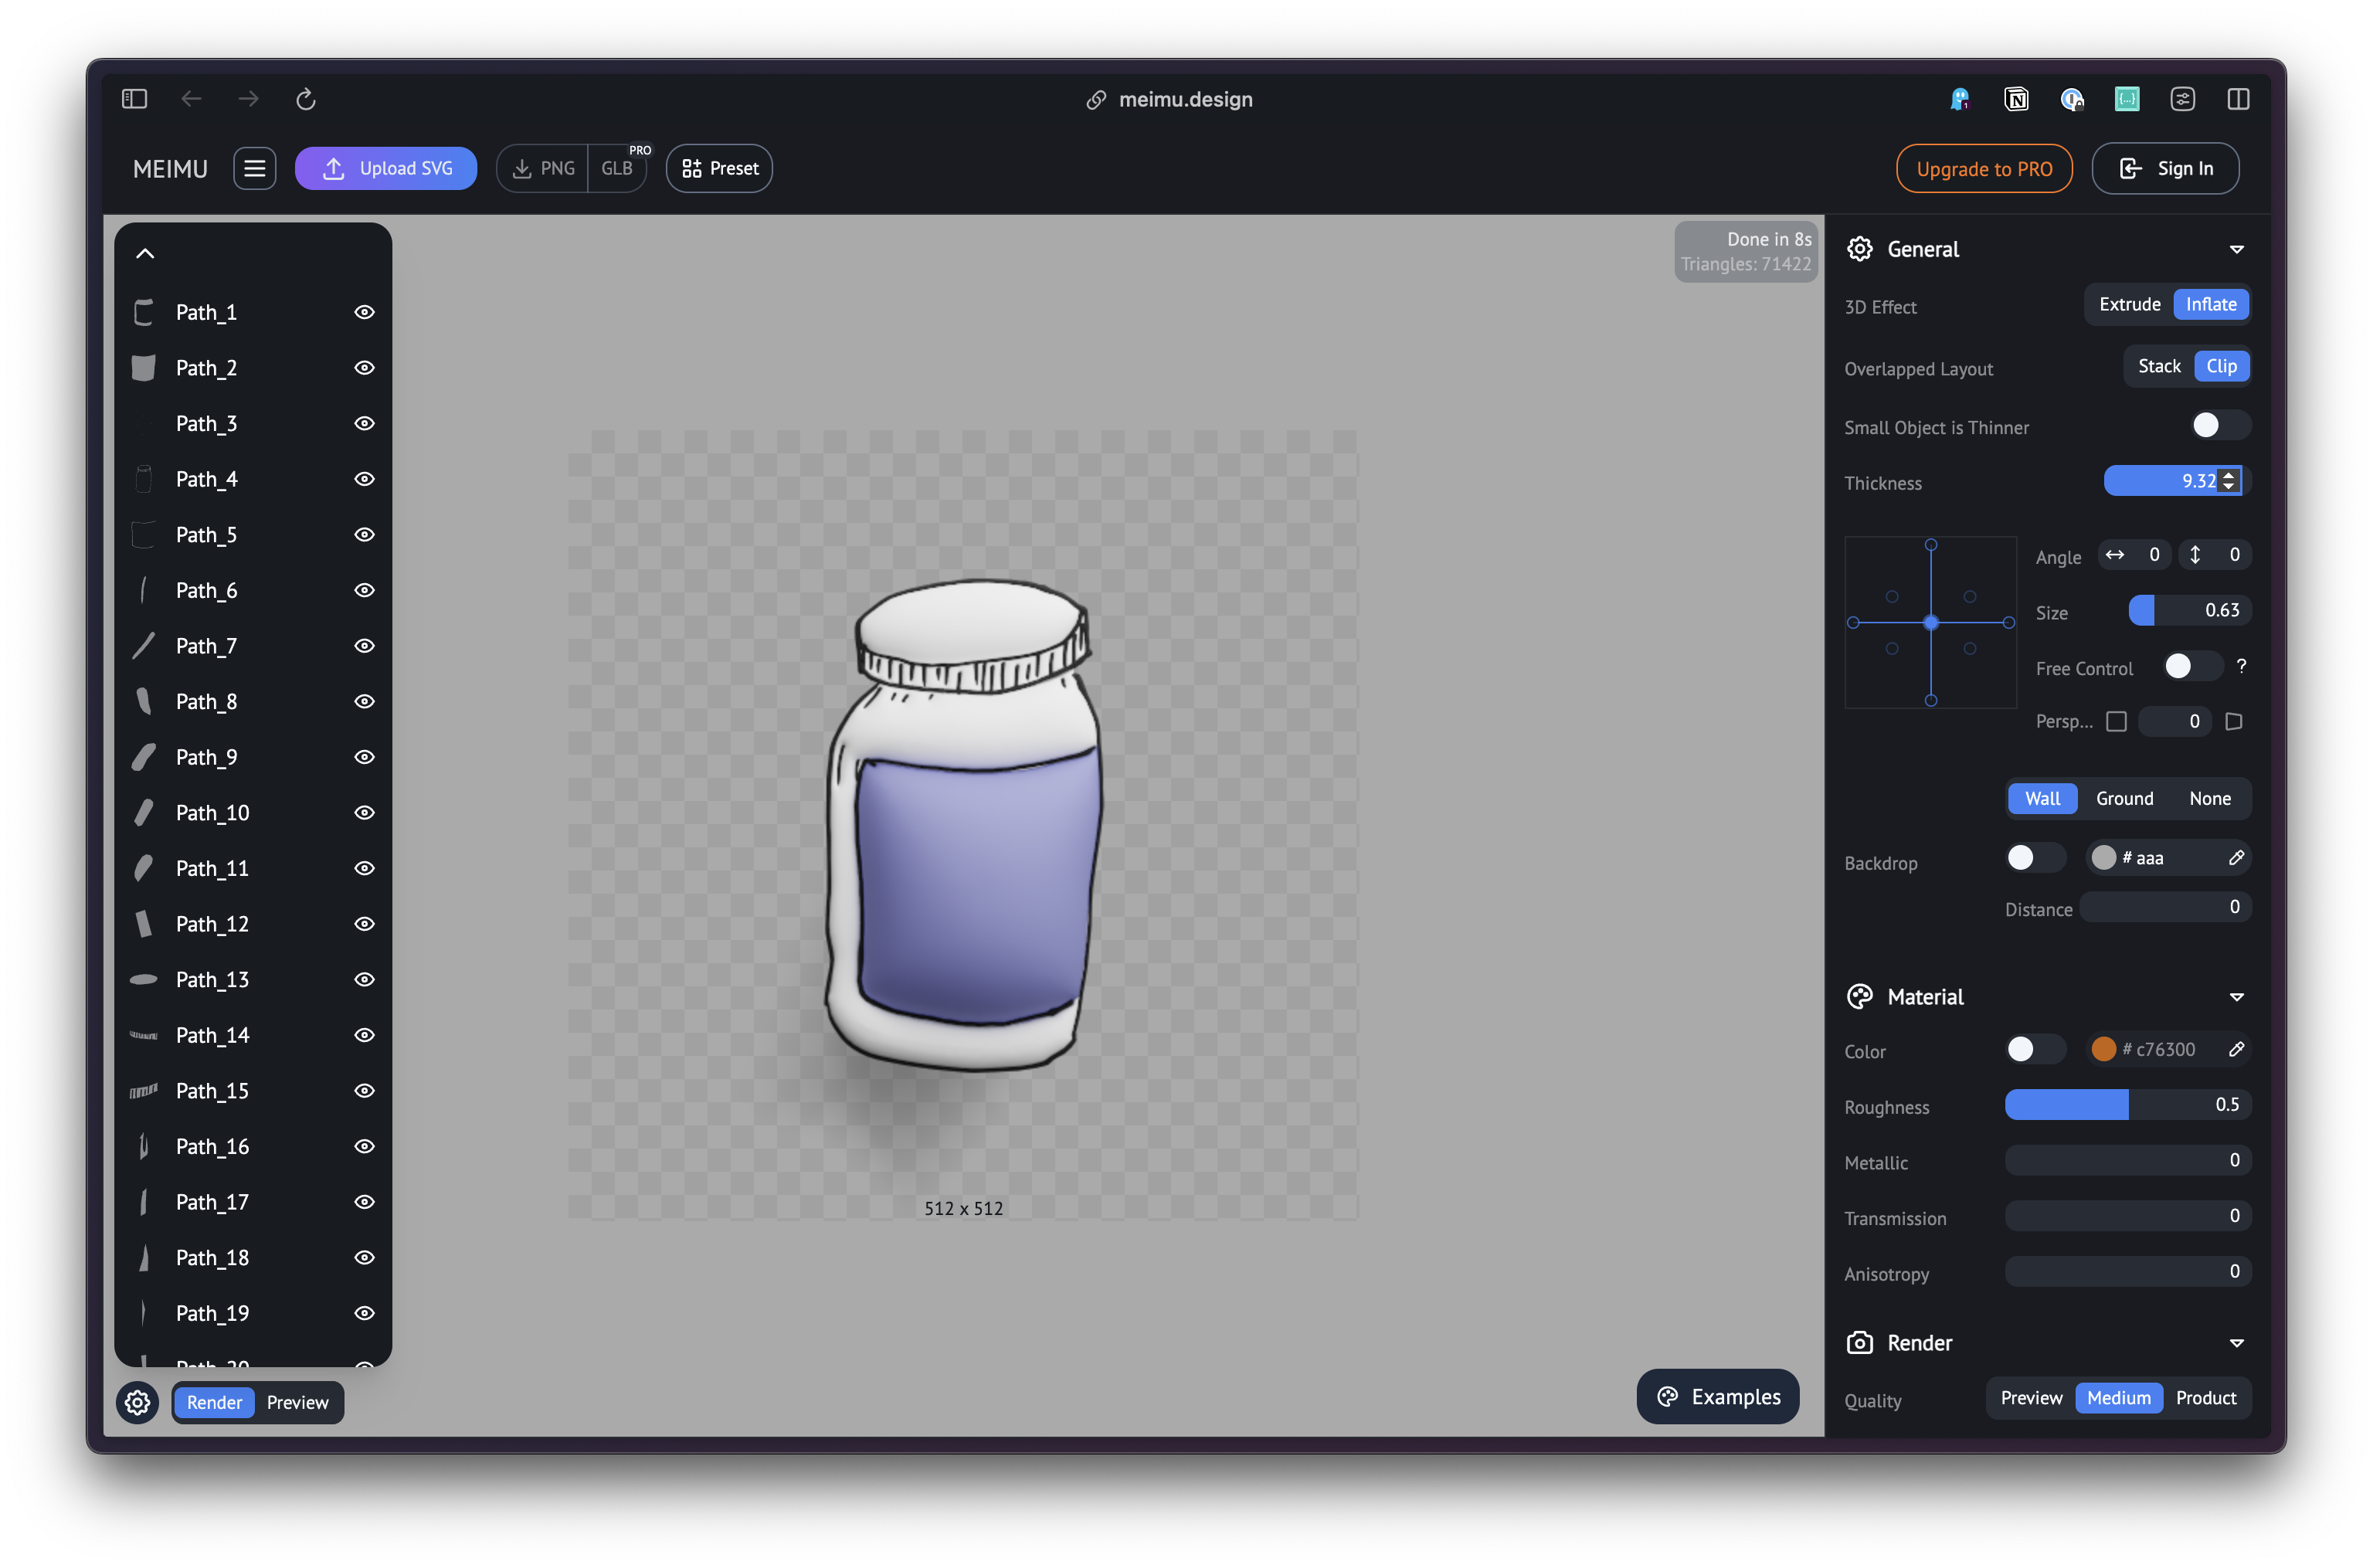Switch to Extrude 3D effect
The width and height of the screenshot is (2373, 1568).
point(2129,304)
